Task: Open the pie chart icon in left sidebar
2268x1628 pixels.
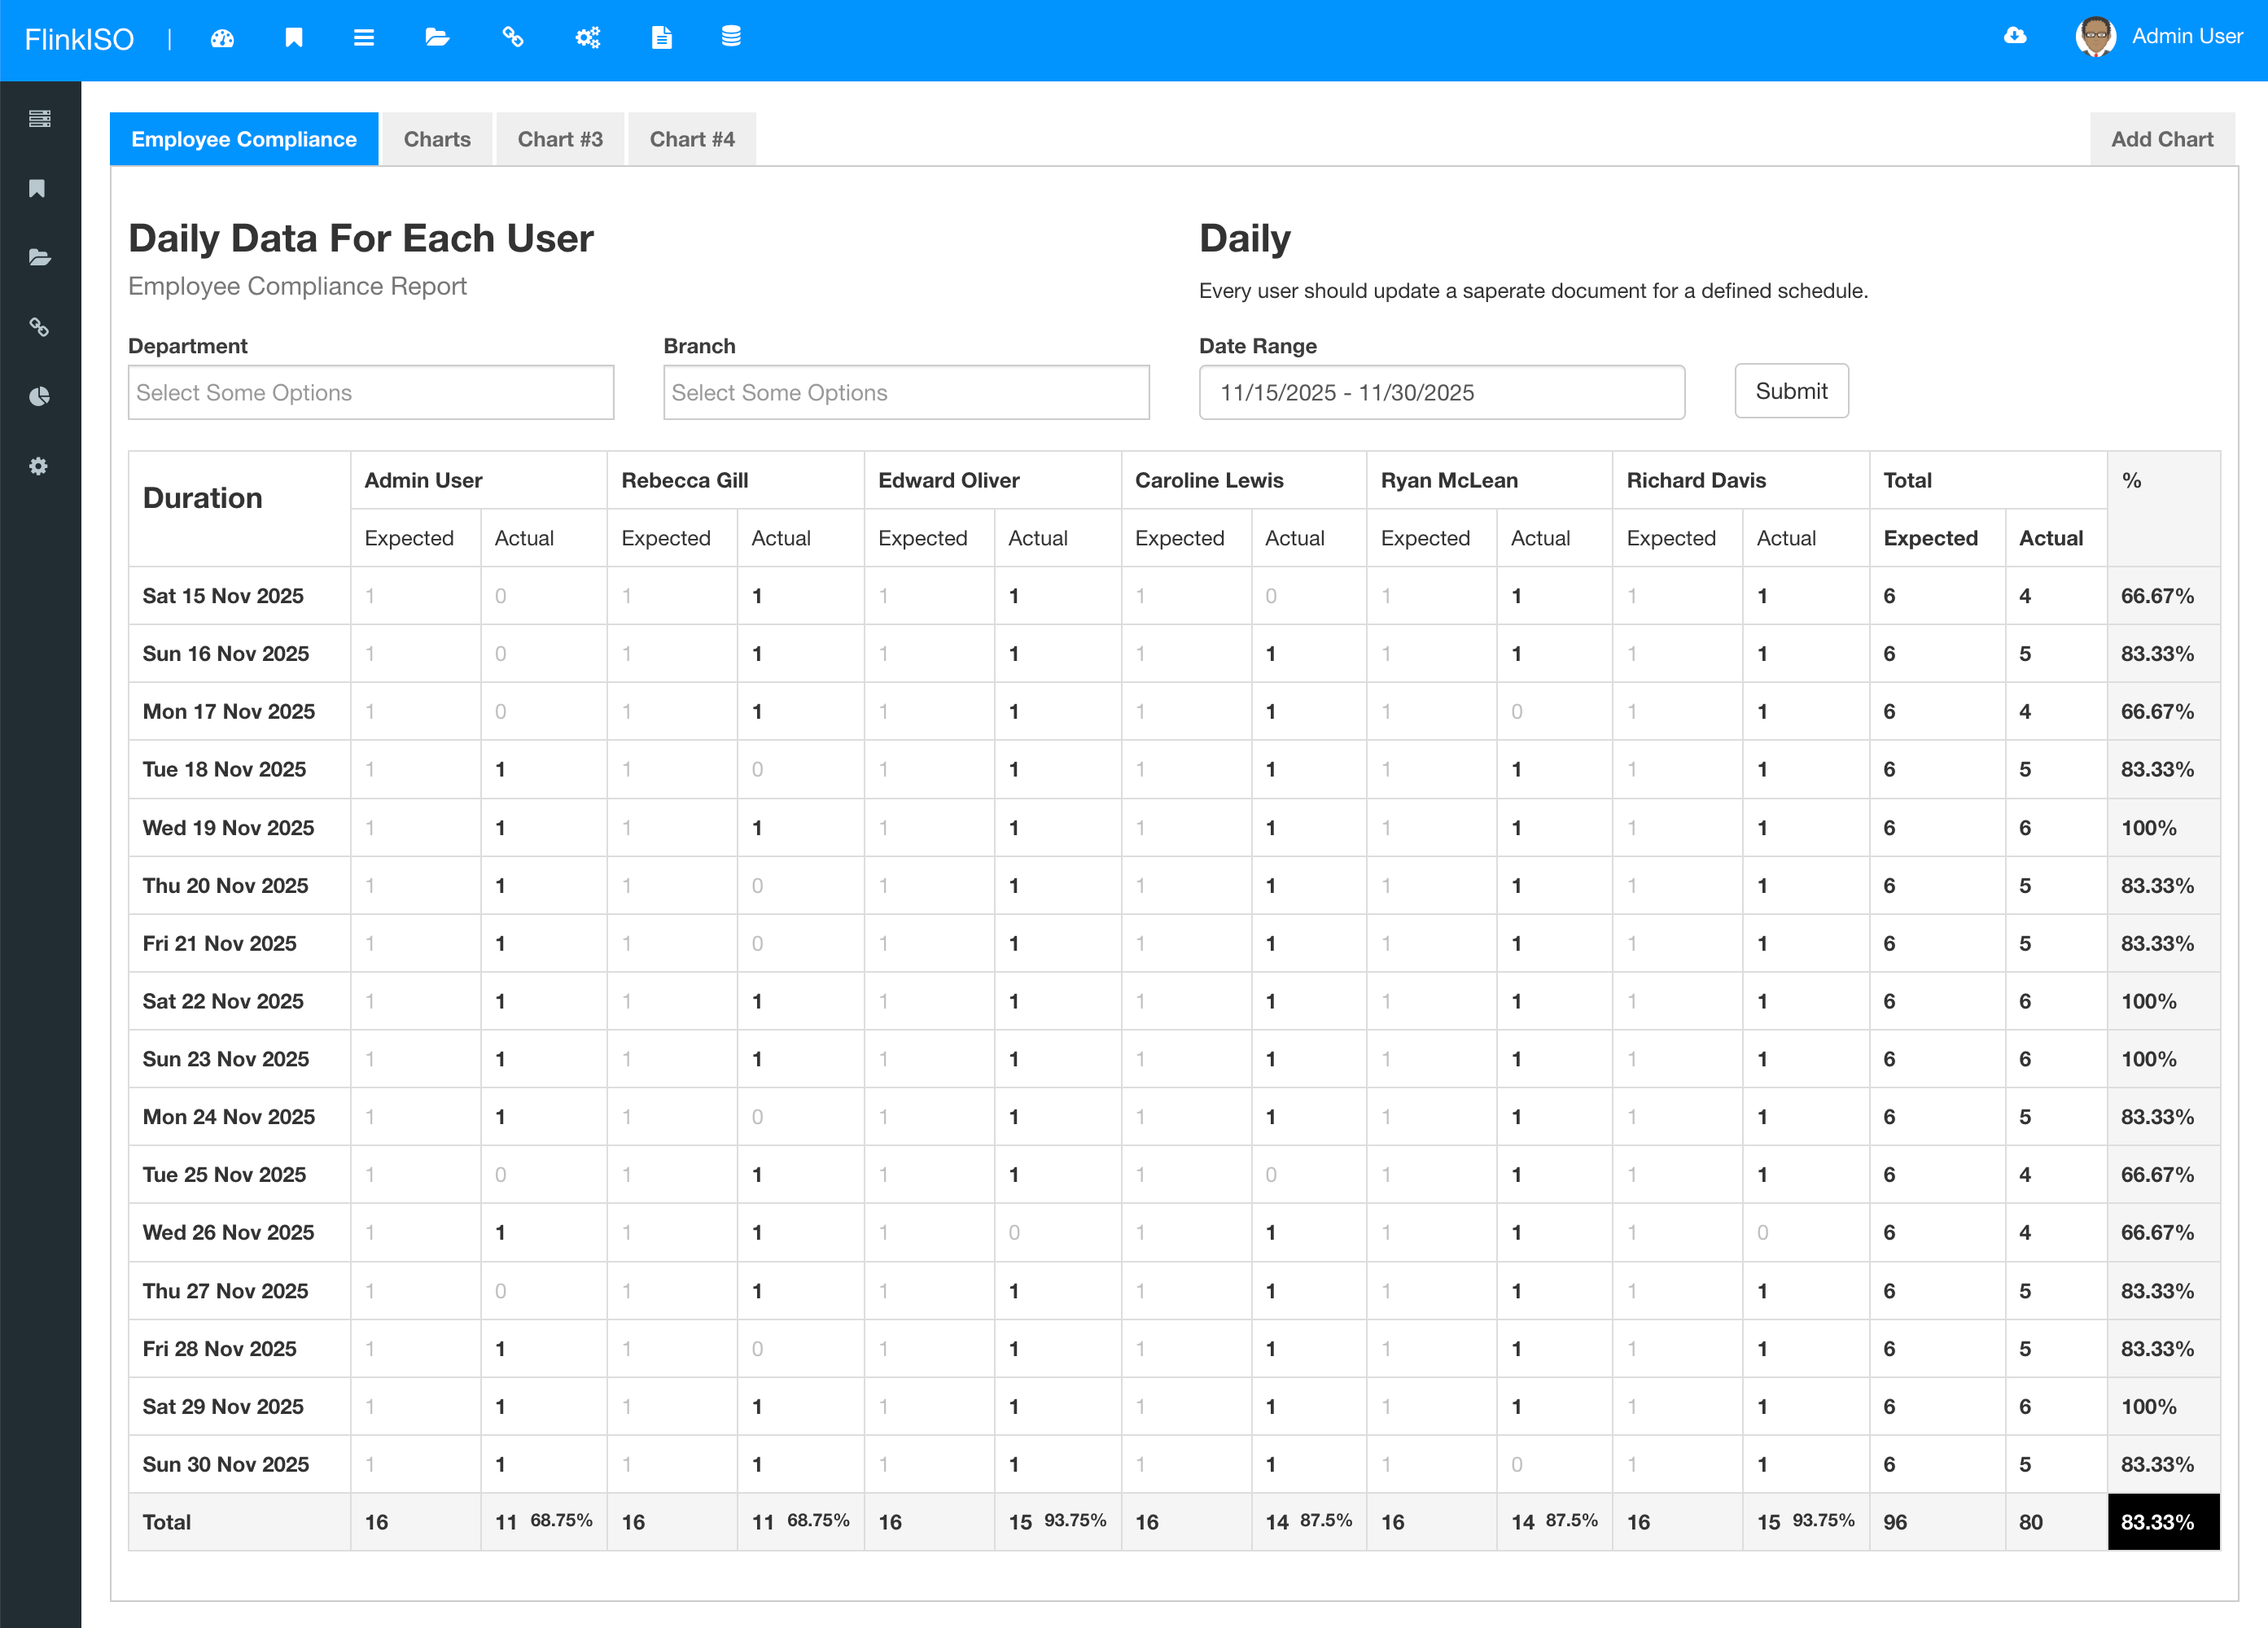Action: pos(39,397)
